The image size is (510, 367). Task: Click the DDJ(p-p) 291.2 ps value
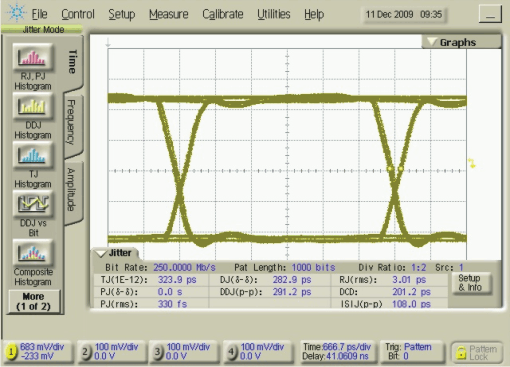[292, 292]
